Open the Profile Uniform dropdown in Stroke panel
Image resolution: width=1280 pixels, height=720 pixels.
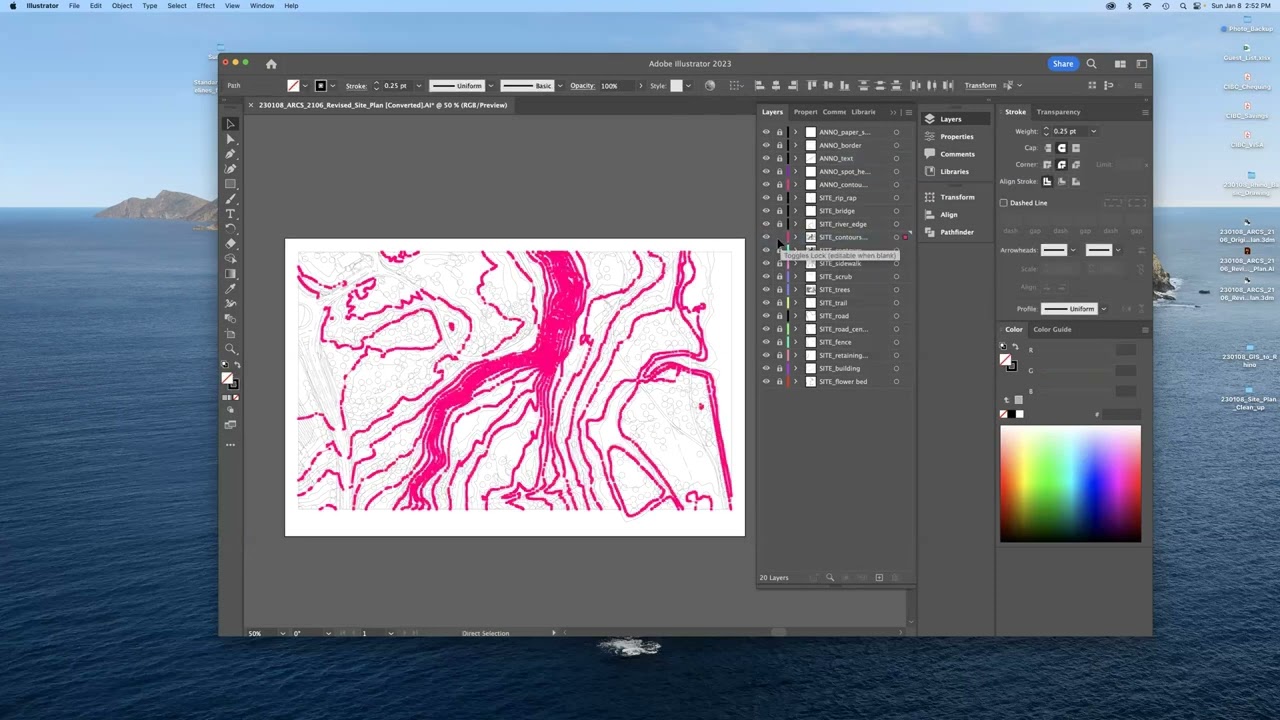click(1102, 309)
